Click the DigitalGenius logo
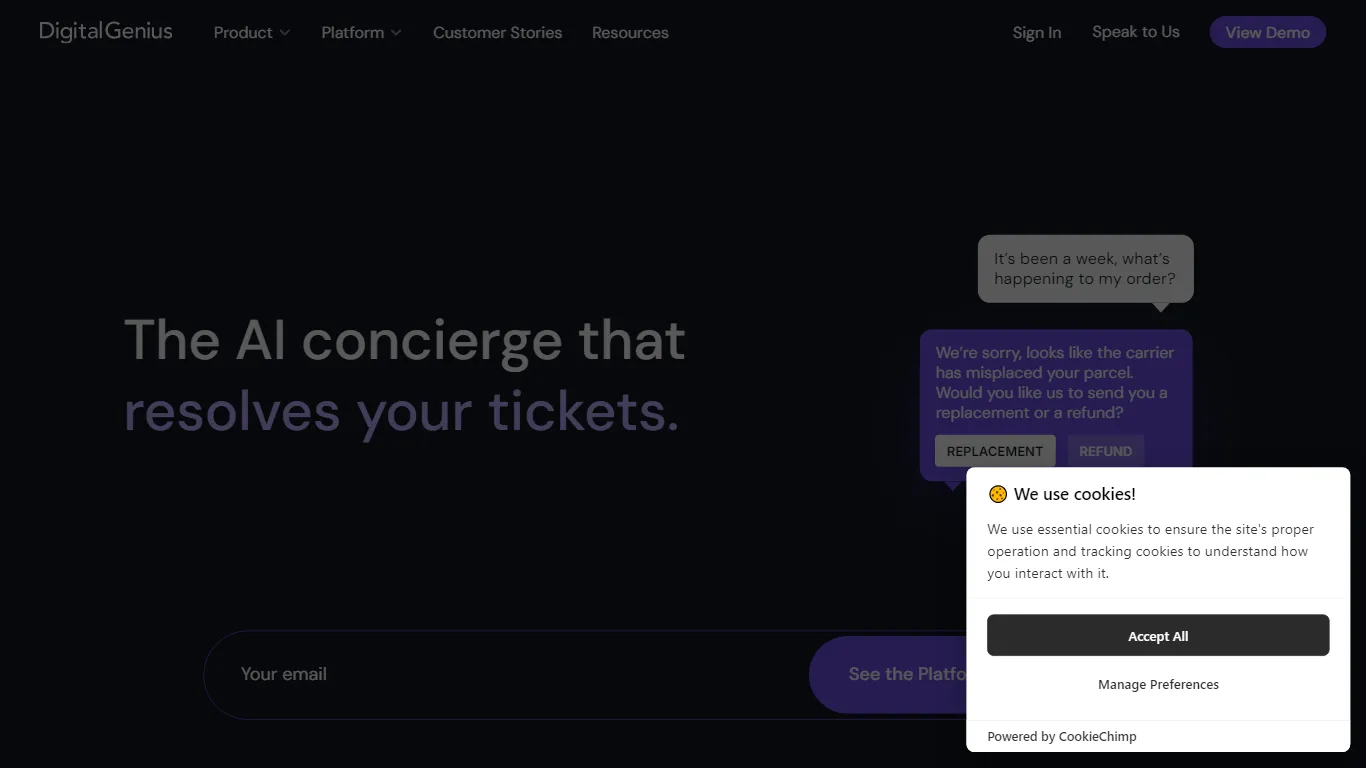This screenshot has height=768, width=1366. click(x=106, y=32)
